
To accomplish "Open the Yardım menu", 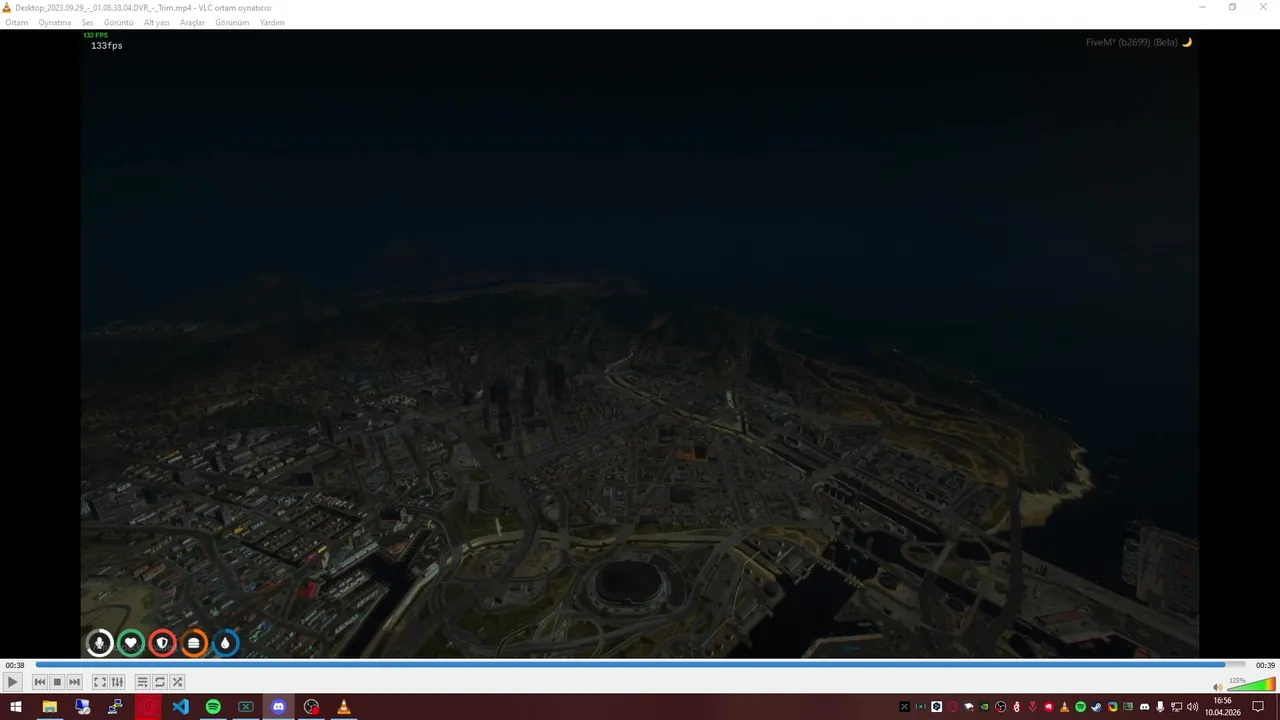I will (x=272, y=22).
